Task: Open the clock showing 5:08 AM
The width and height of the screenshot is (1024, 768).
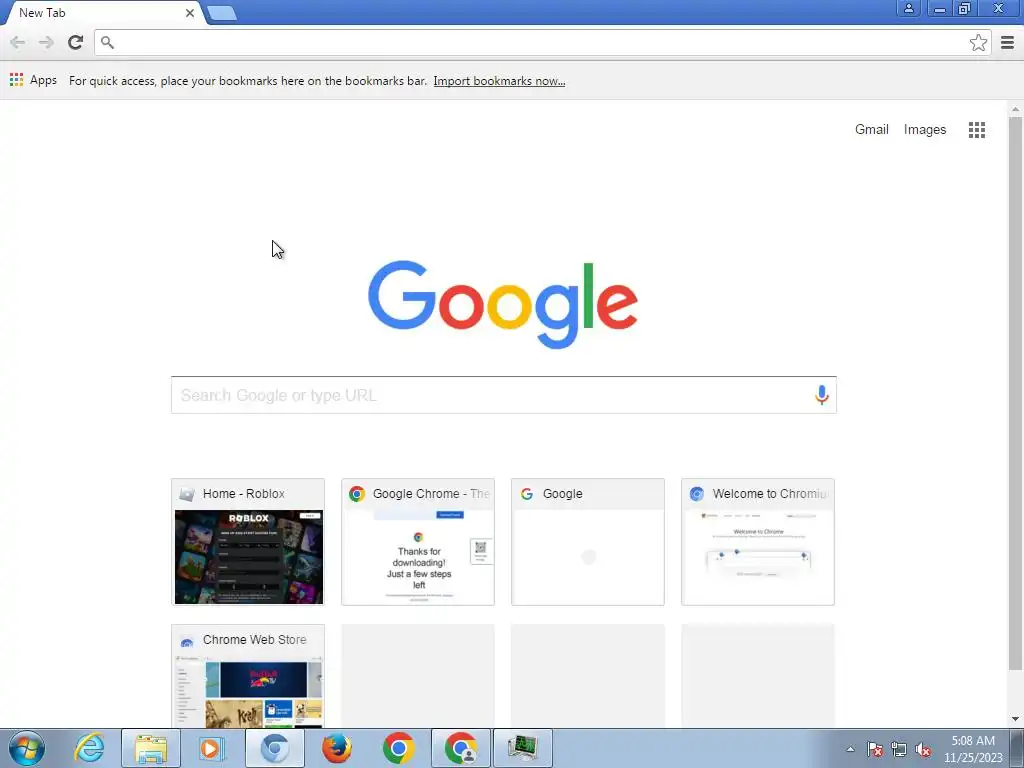Action: coord(972,749)
